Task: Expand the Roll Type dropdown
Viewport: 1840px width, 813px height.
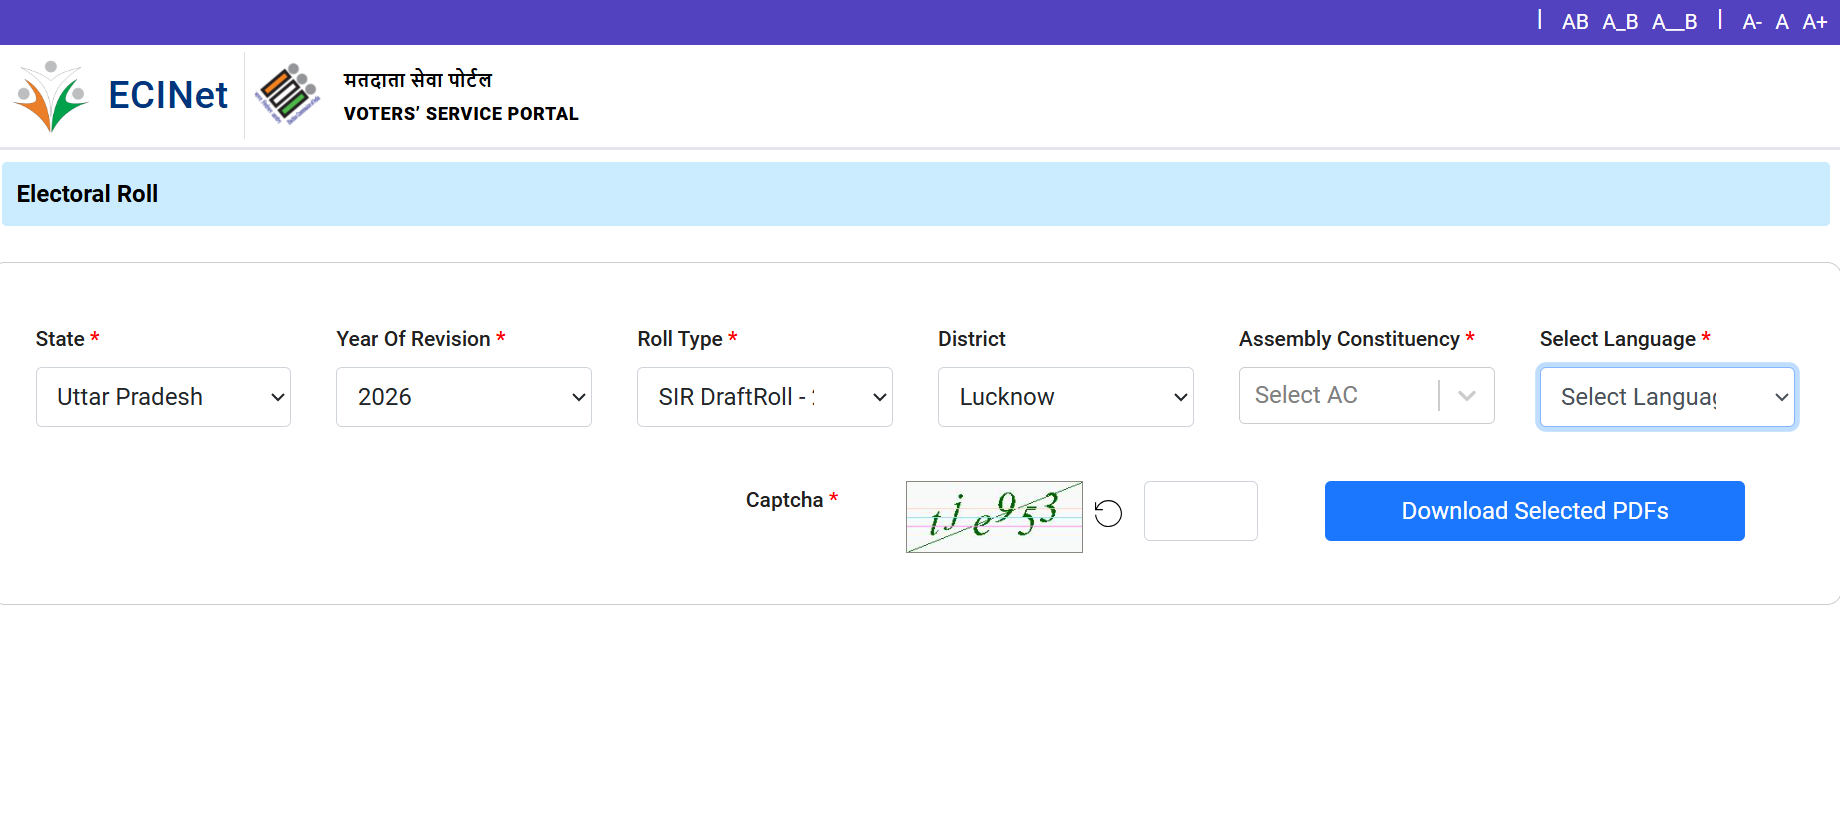Action: pos(765,397)
